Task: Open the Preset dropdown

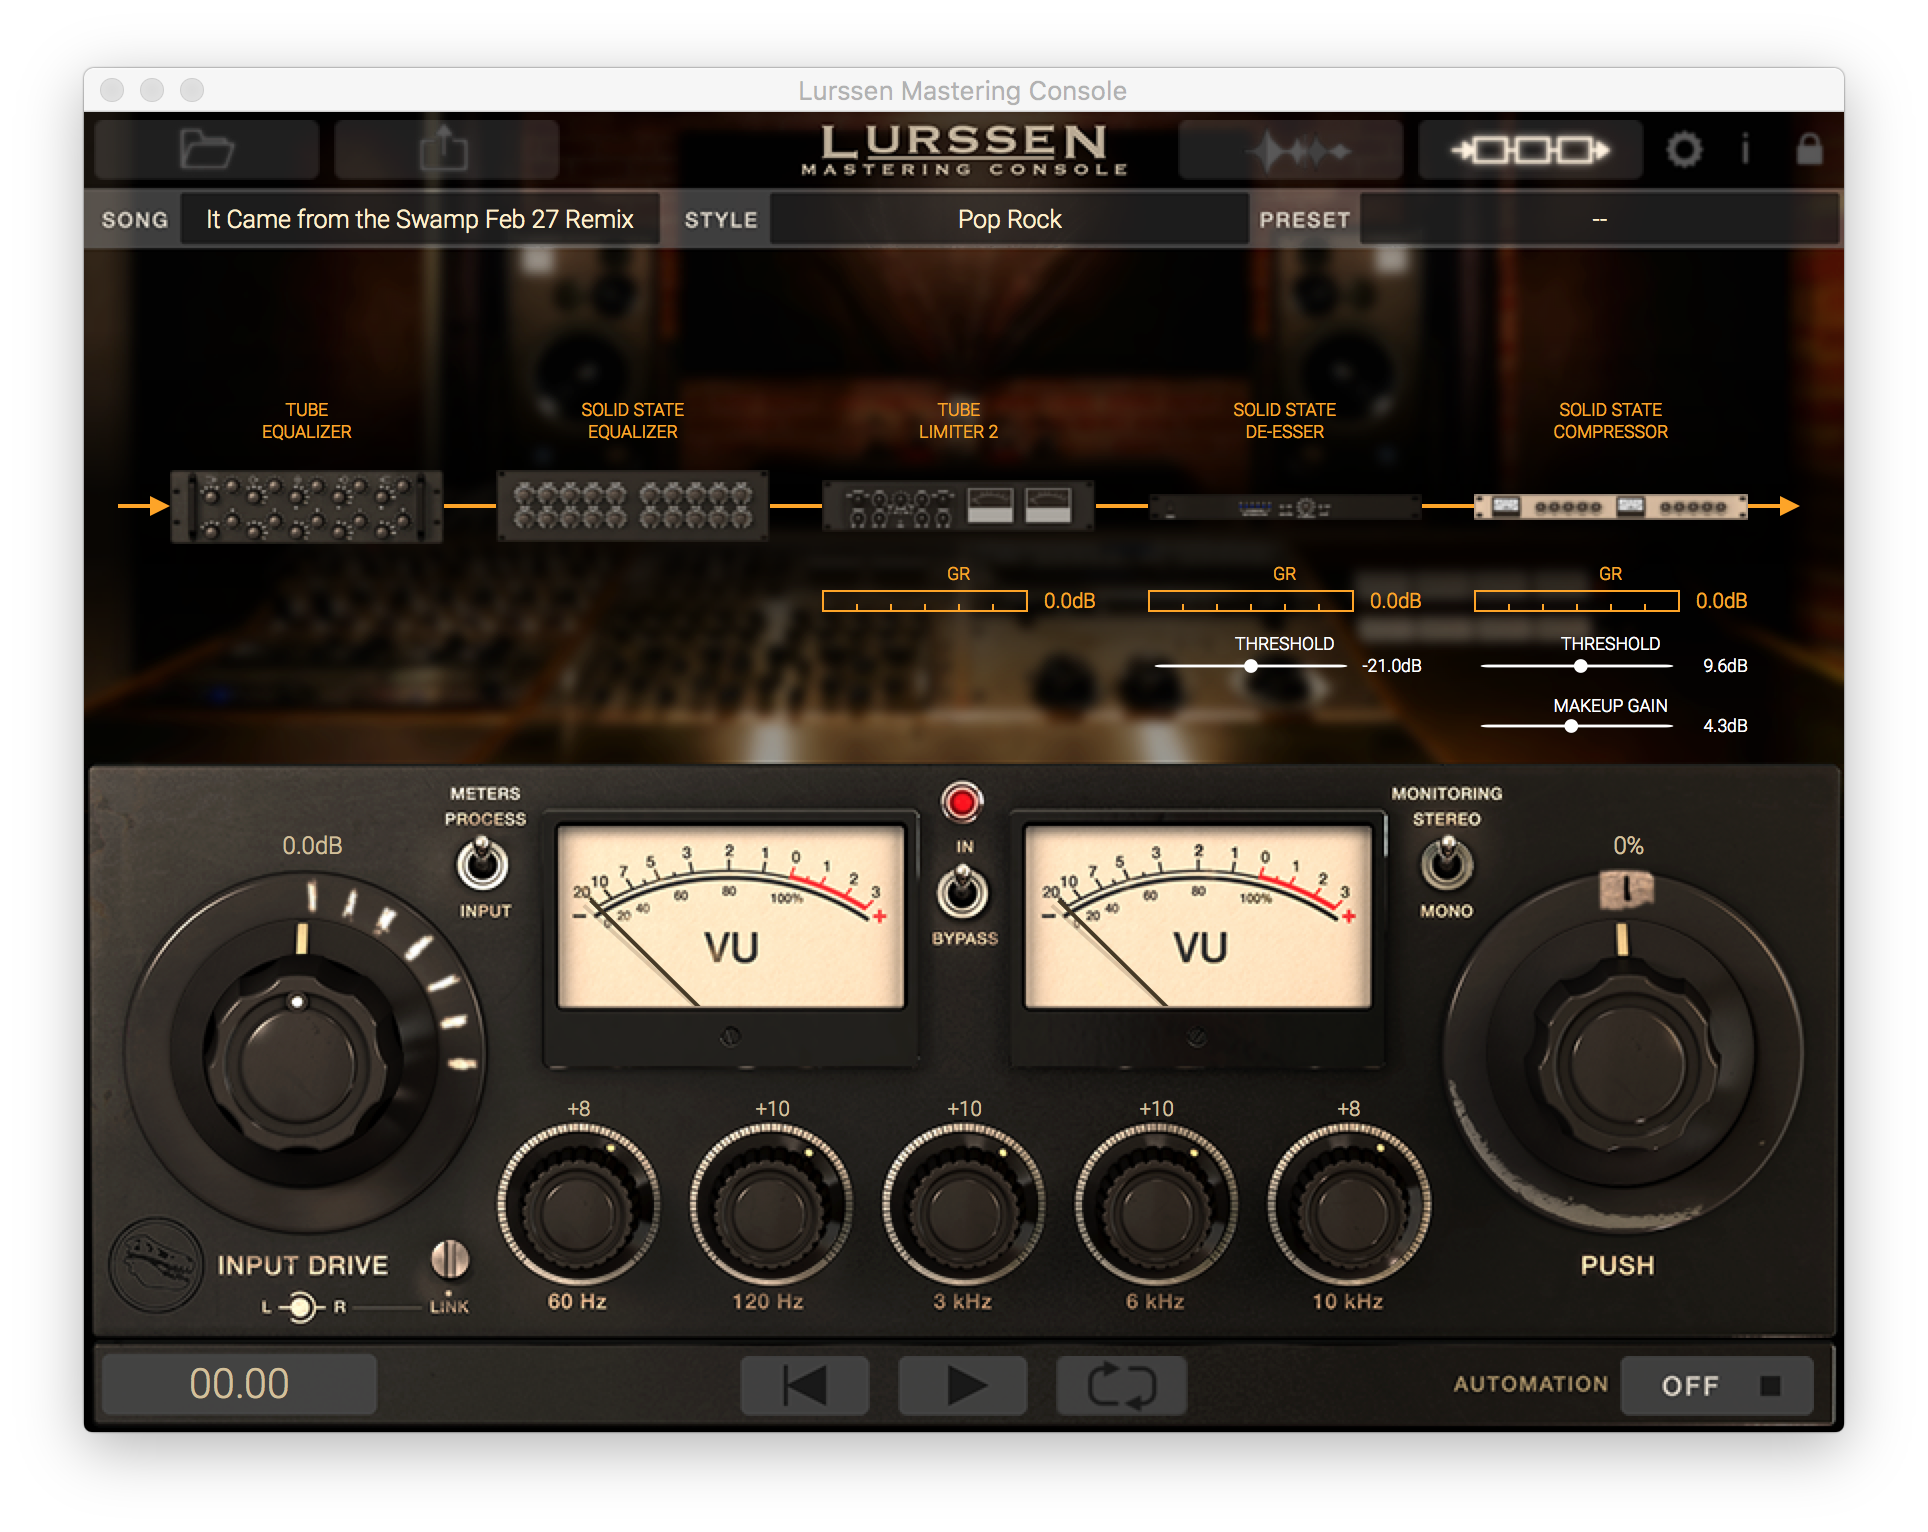Action: click(1599, 219)
